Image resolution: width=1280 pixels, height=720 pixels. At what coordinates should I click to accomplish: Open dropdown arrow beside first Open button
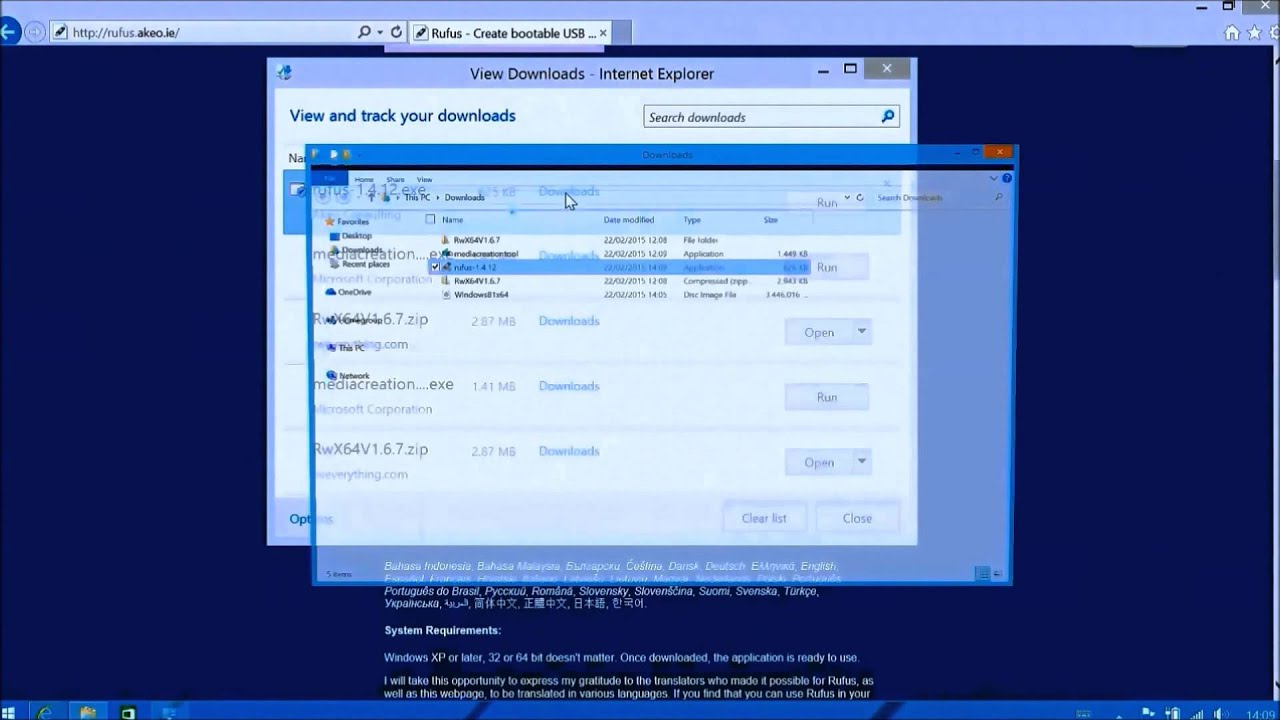coord(861,332)
